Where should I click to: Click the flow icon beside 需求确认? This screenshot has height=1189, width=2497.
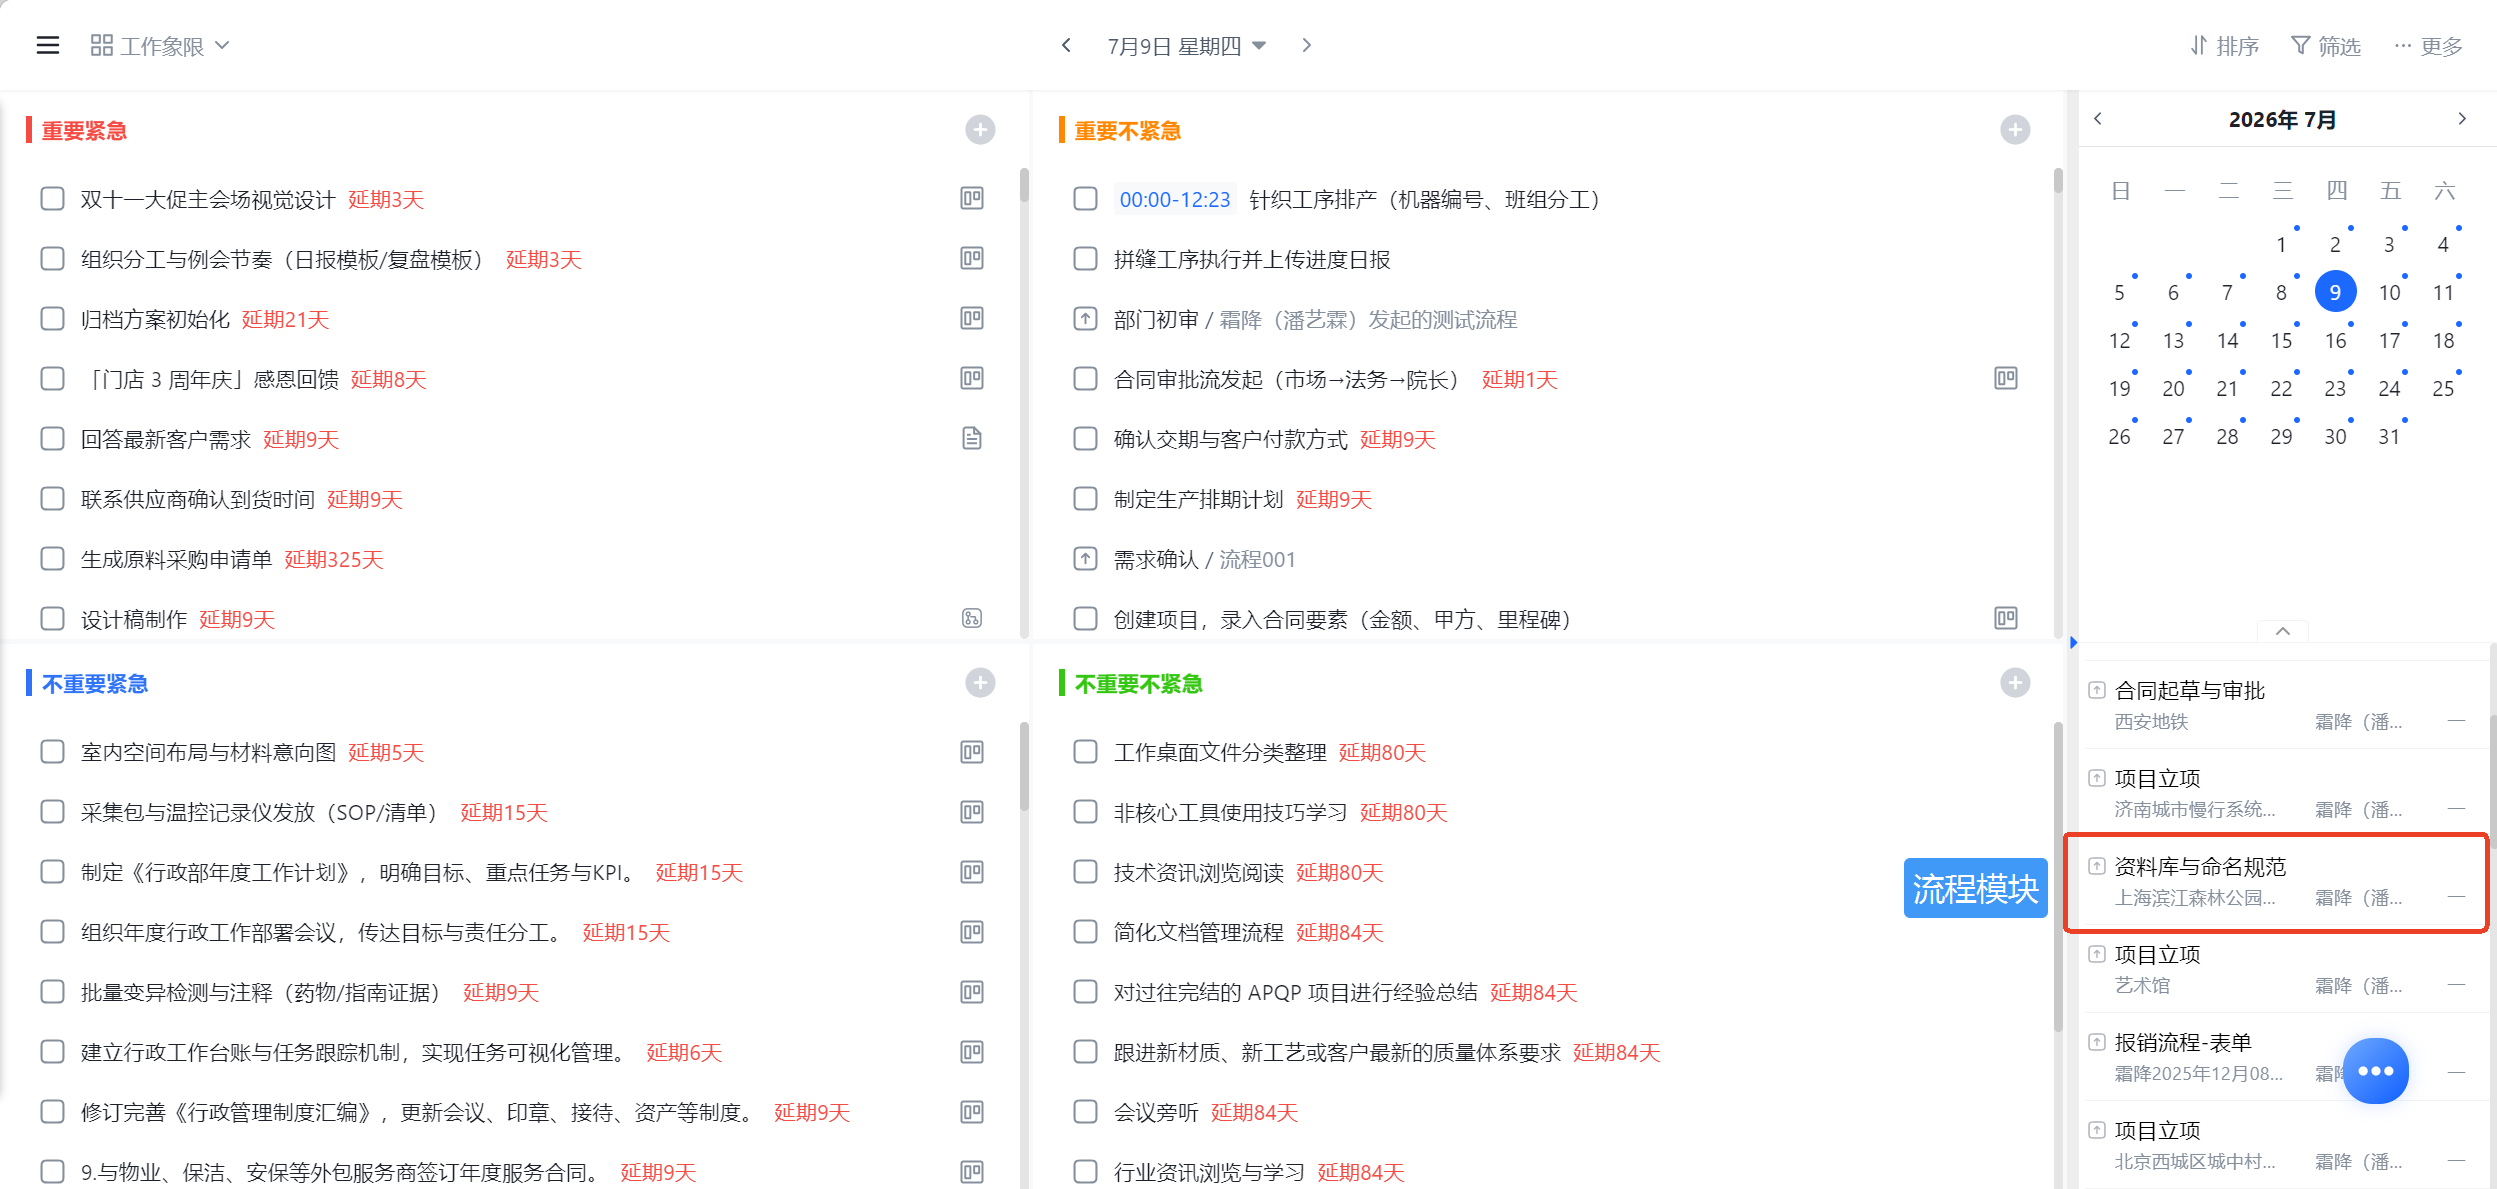(1085, 559)
